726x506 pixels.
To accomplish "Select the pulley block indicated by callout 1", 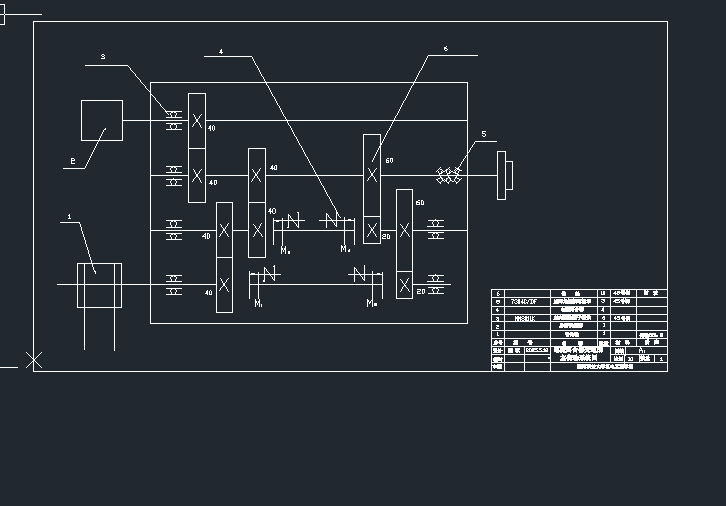I will (x=100, y=285).
